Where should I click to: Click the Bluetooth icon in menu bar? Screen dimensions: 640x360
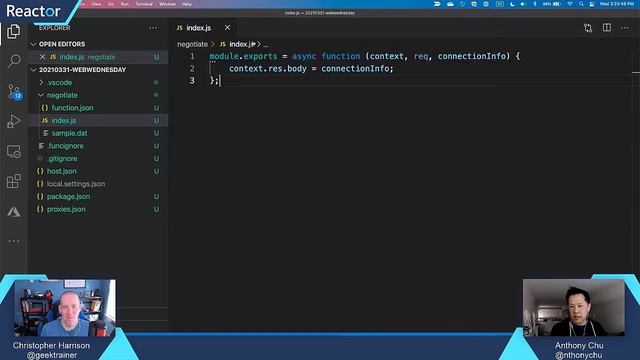[x=534, y=4]
